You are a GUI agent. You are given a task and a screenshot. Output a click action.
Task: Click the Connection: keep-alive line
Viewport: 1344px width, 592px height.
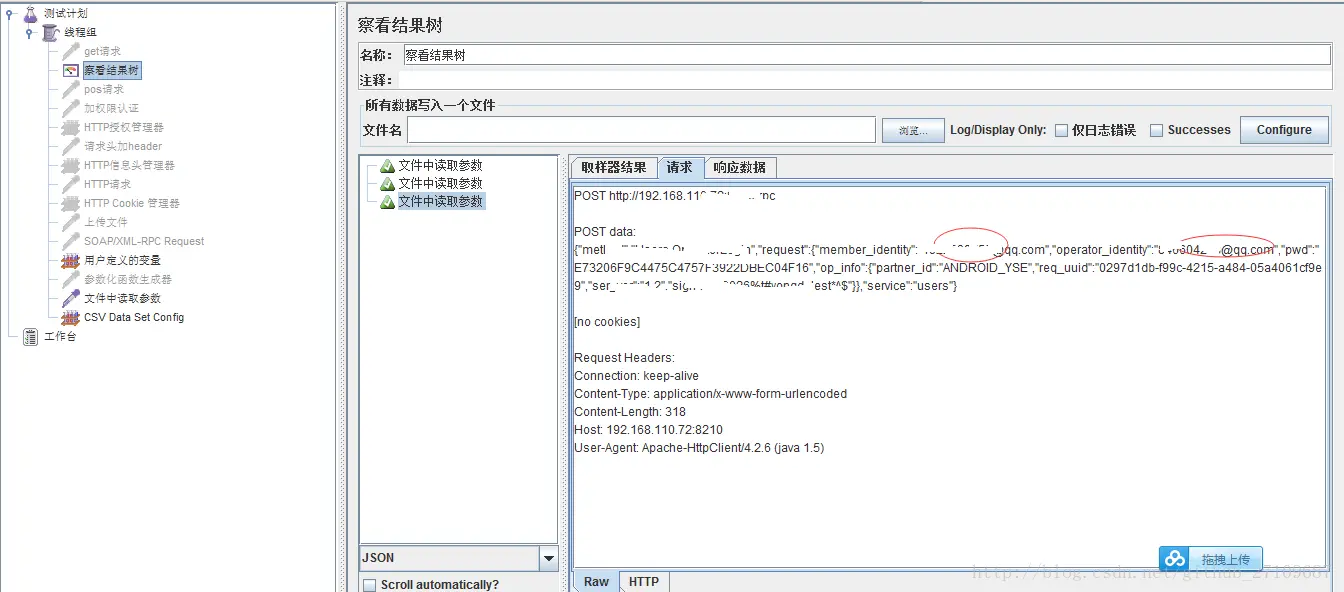[636, 376]
